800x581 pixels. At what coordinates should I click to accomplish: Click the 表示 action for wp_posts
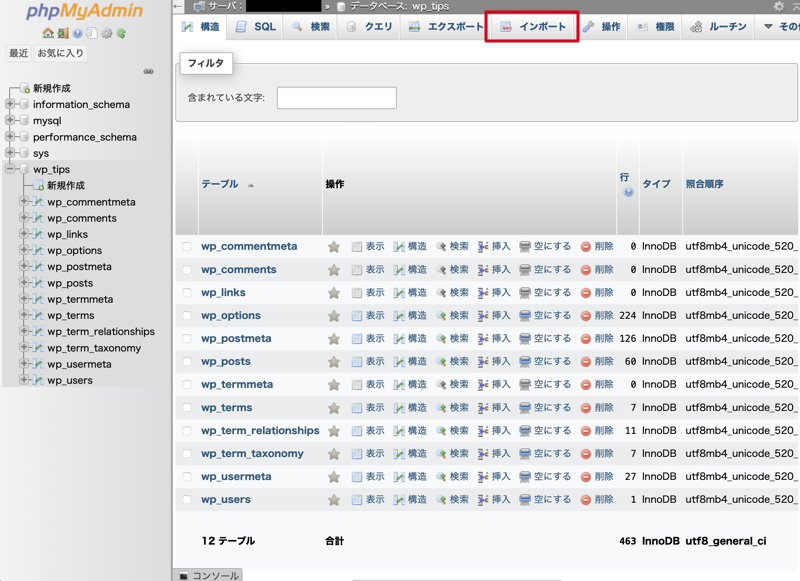point(368,362)
